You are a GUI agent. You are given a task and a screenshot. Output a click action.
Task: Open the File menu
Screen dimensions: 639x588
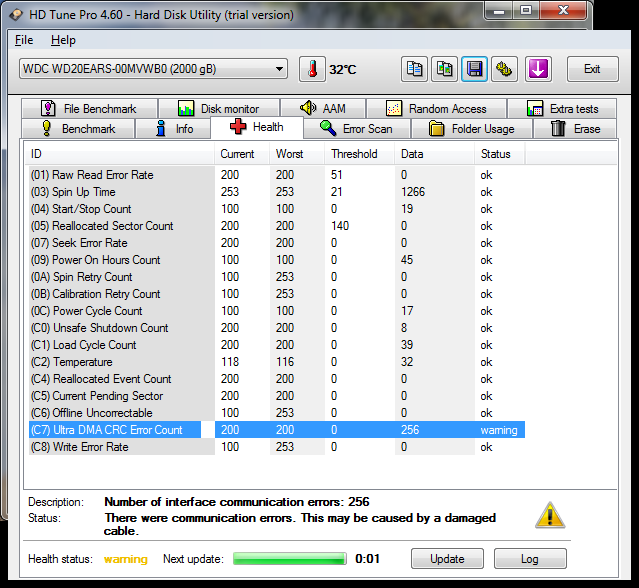click(x=24, y=40)
